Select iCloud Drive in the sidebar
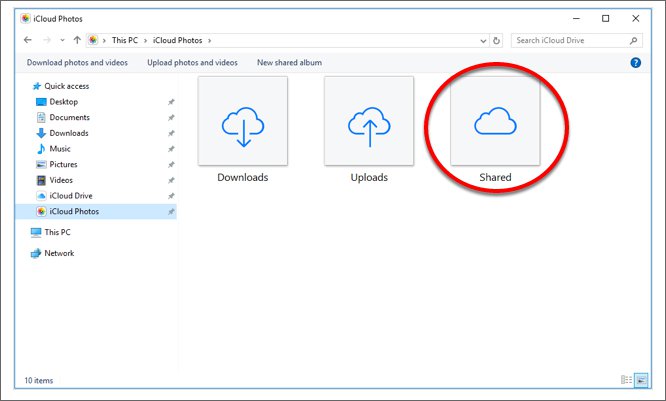The height and width of the screenshot is (401, 666). (64, 196)
